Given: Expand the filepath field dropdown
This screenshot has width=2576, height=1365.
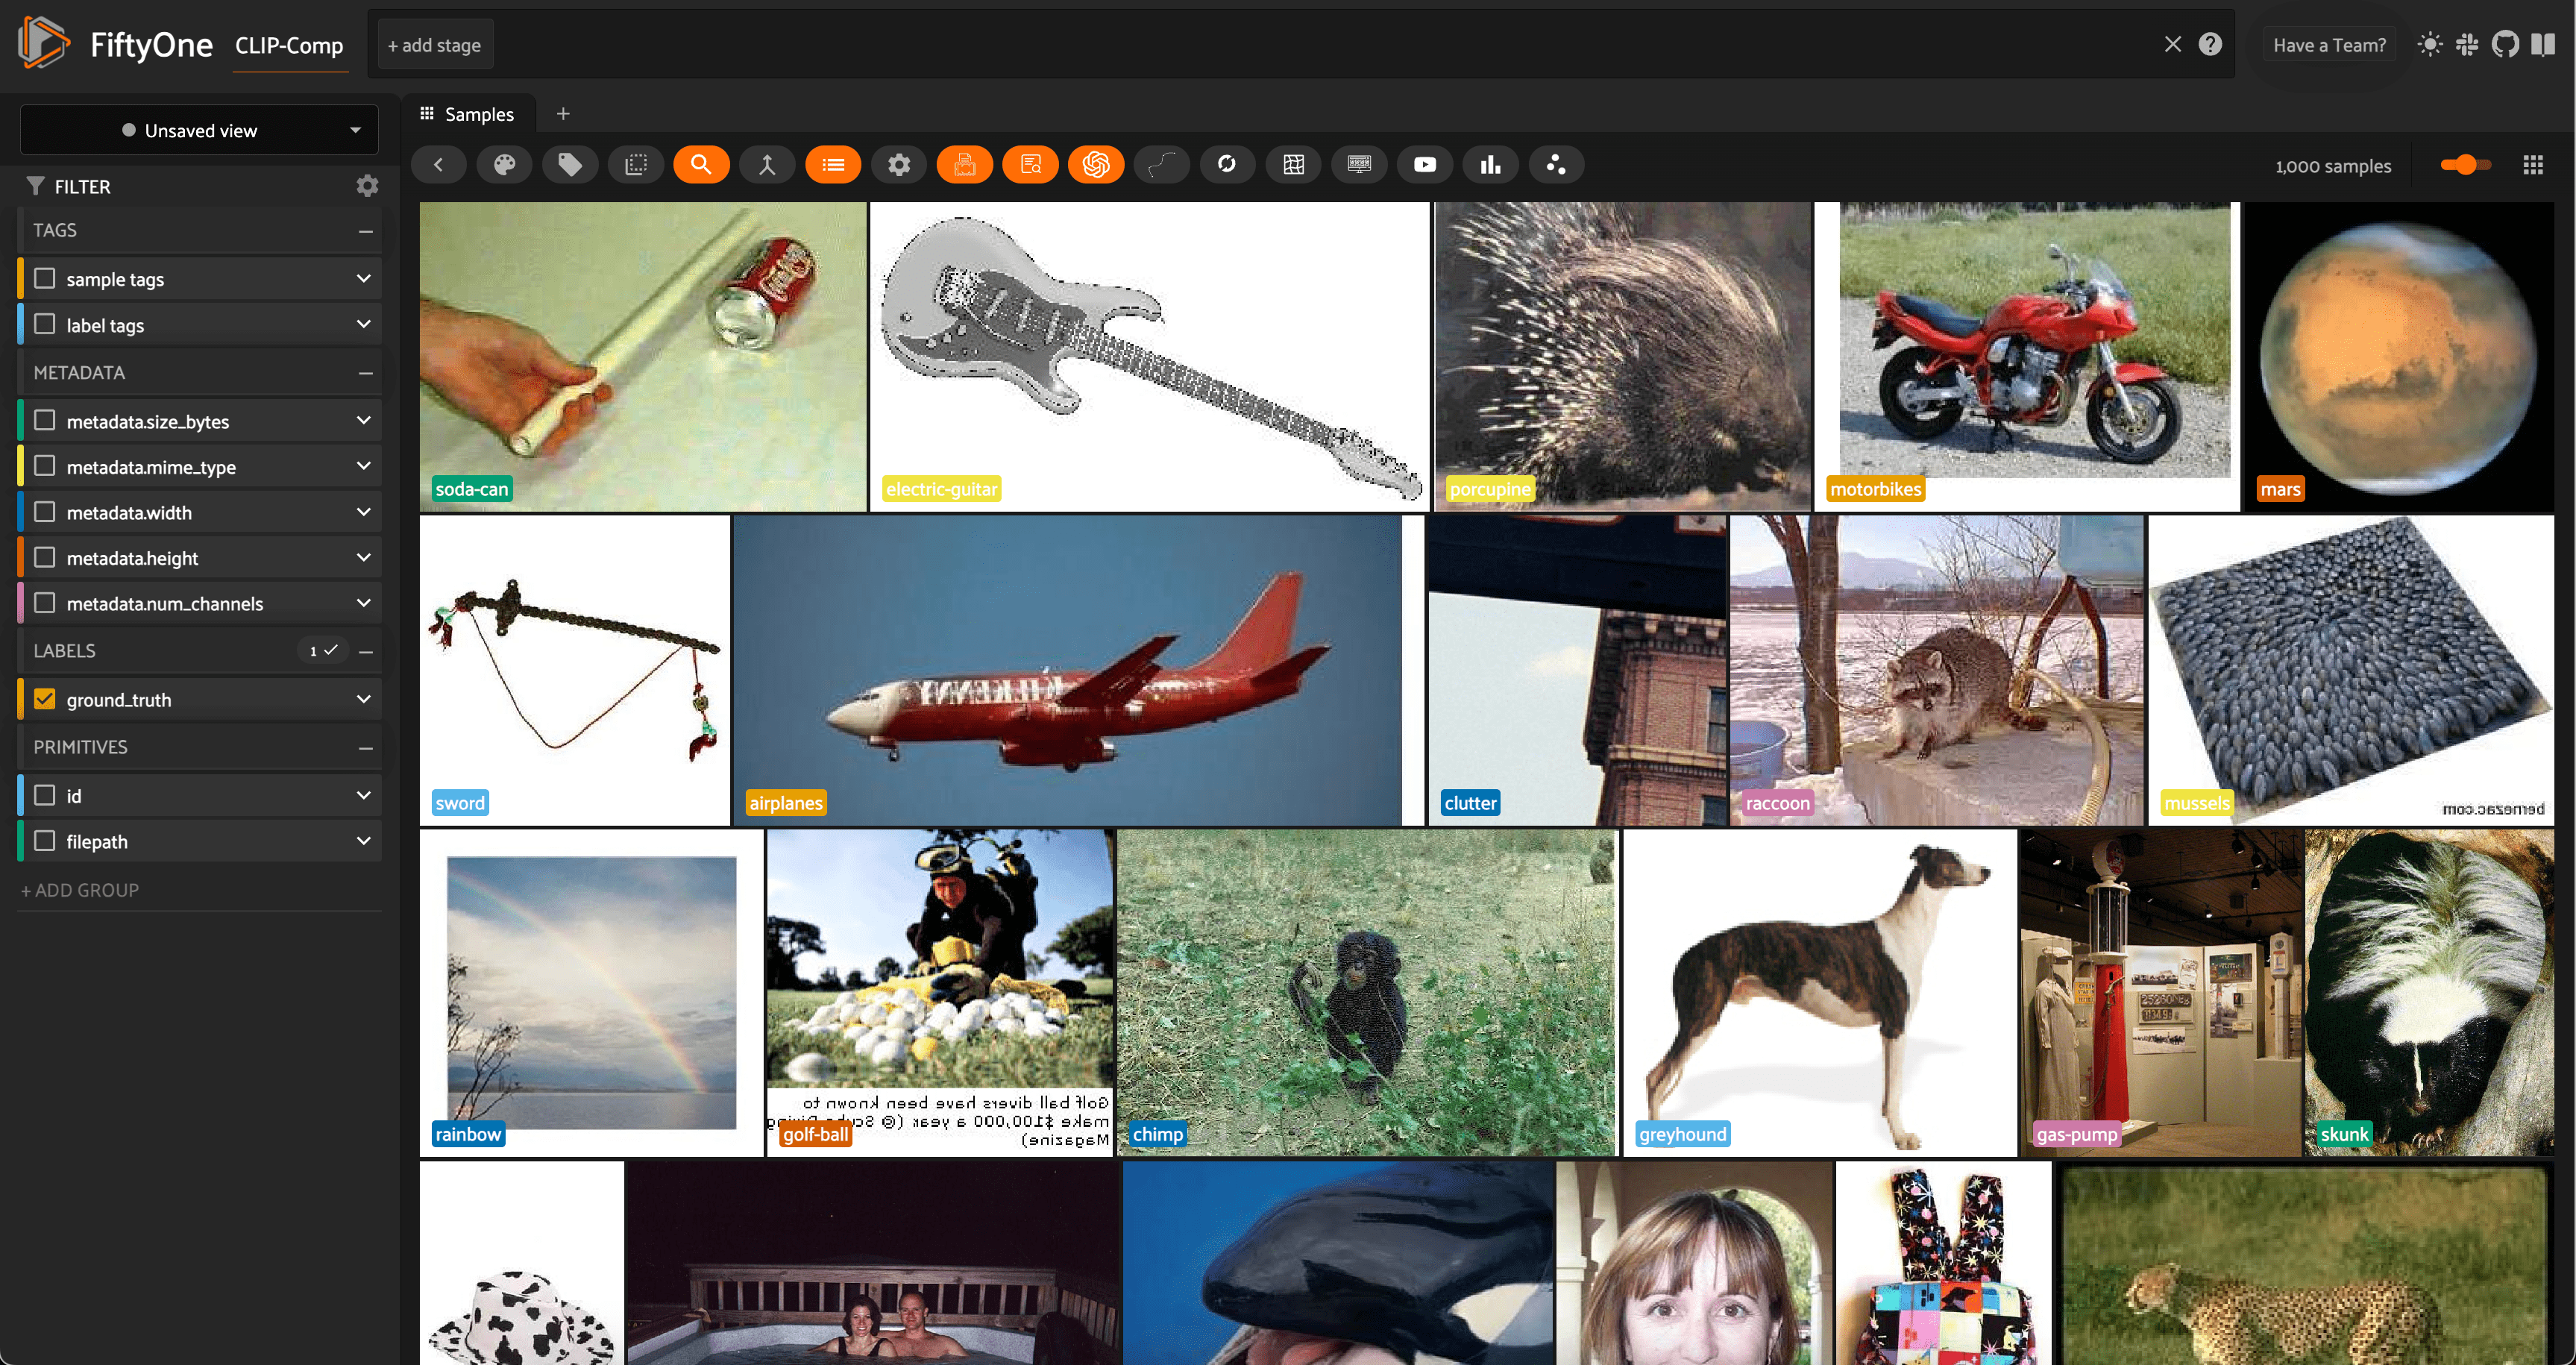Looking at the screenshot, I should point(363,841).
